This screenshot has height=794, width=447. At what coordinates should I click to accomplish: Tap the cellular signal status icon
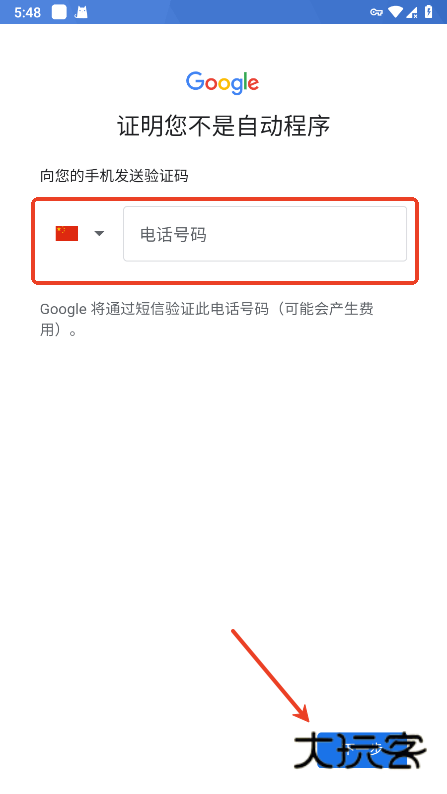tap(412, 12)
